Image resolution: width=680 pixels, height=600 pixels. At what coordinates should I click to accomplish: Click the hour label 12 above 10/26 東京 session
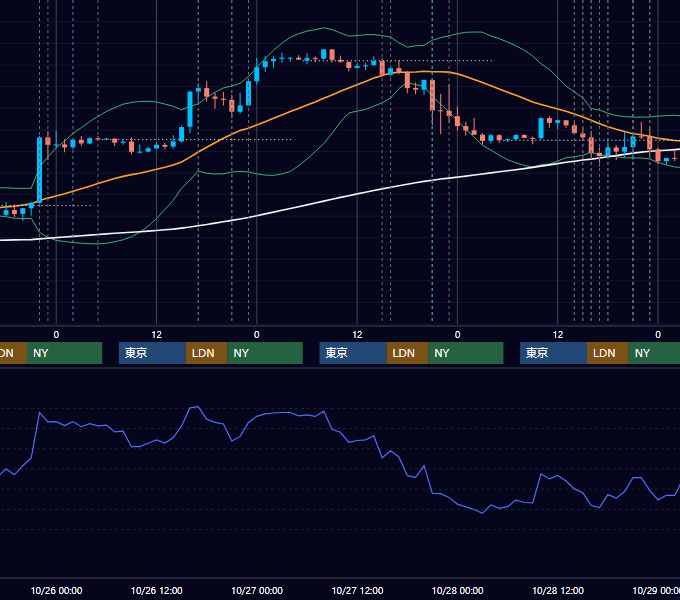[x=157, y=335]
